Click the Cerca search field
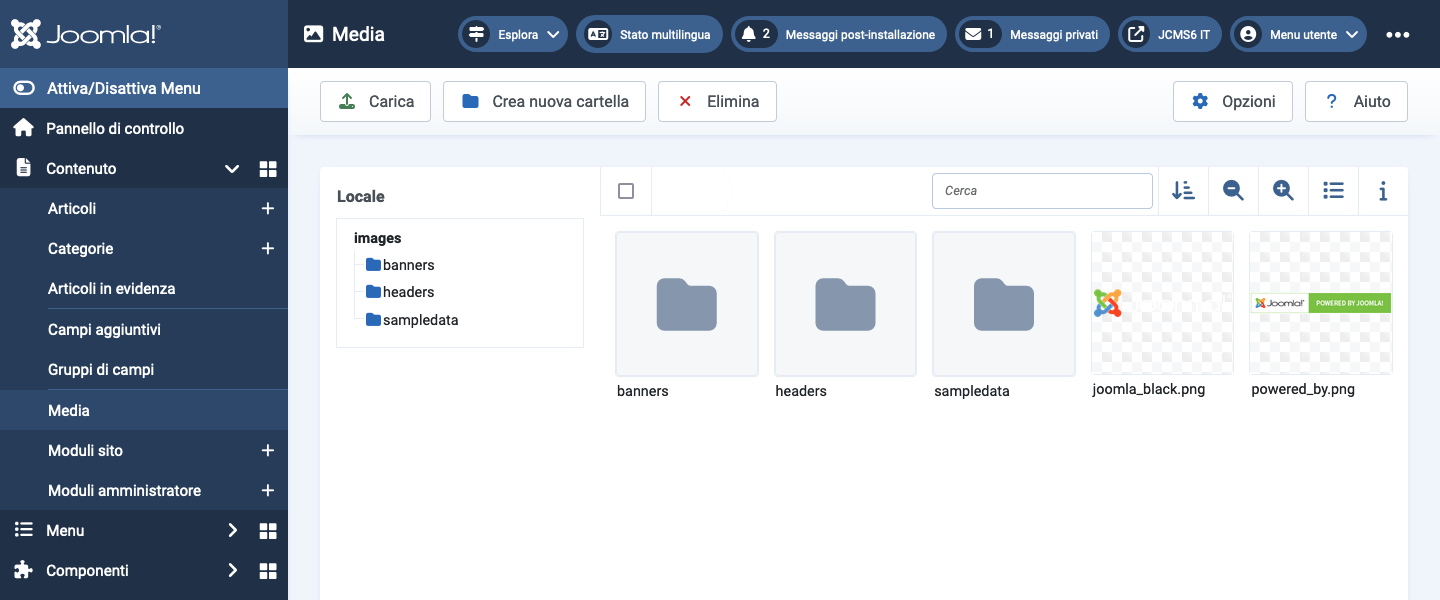This screenshot has width=1440, height=600. [1042, 191]
